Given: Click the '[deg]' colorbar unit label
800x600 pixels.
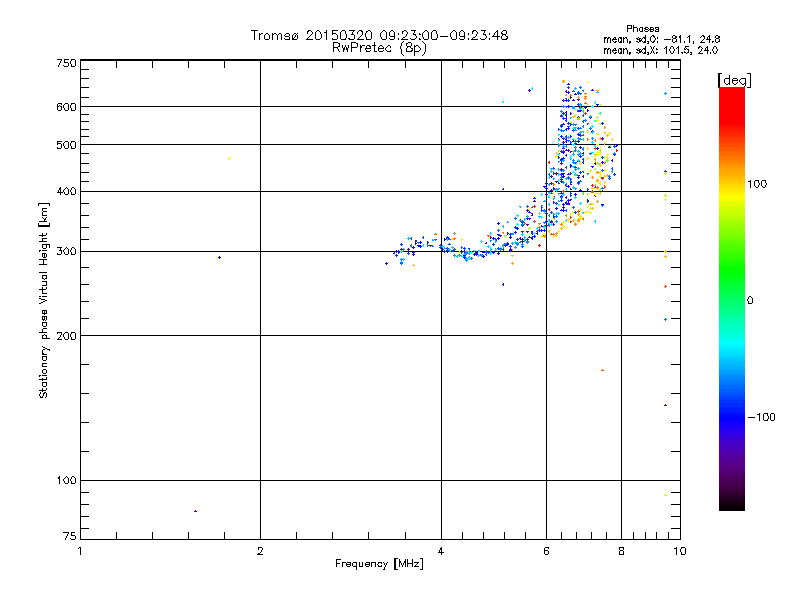Looking at the screenshot, I should pos(734,80).
